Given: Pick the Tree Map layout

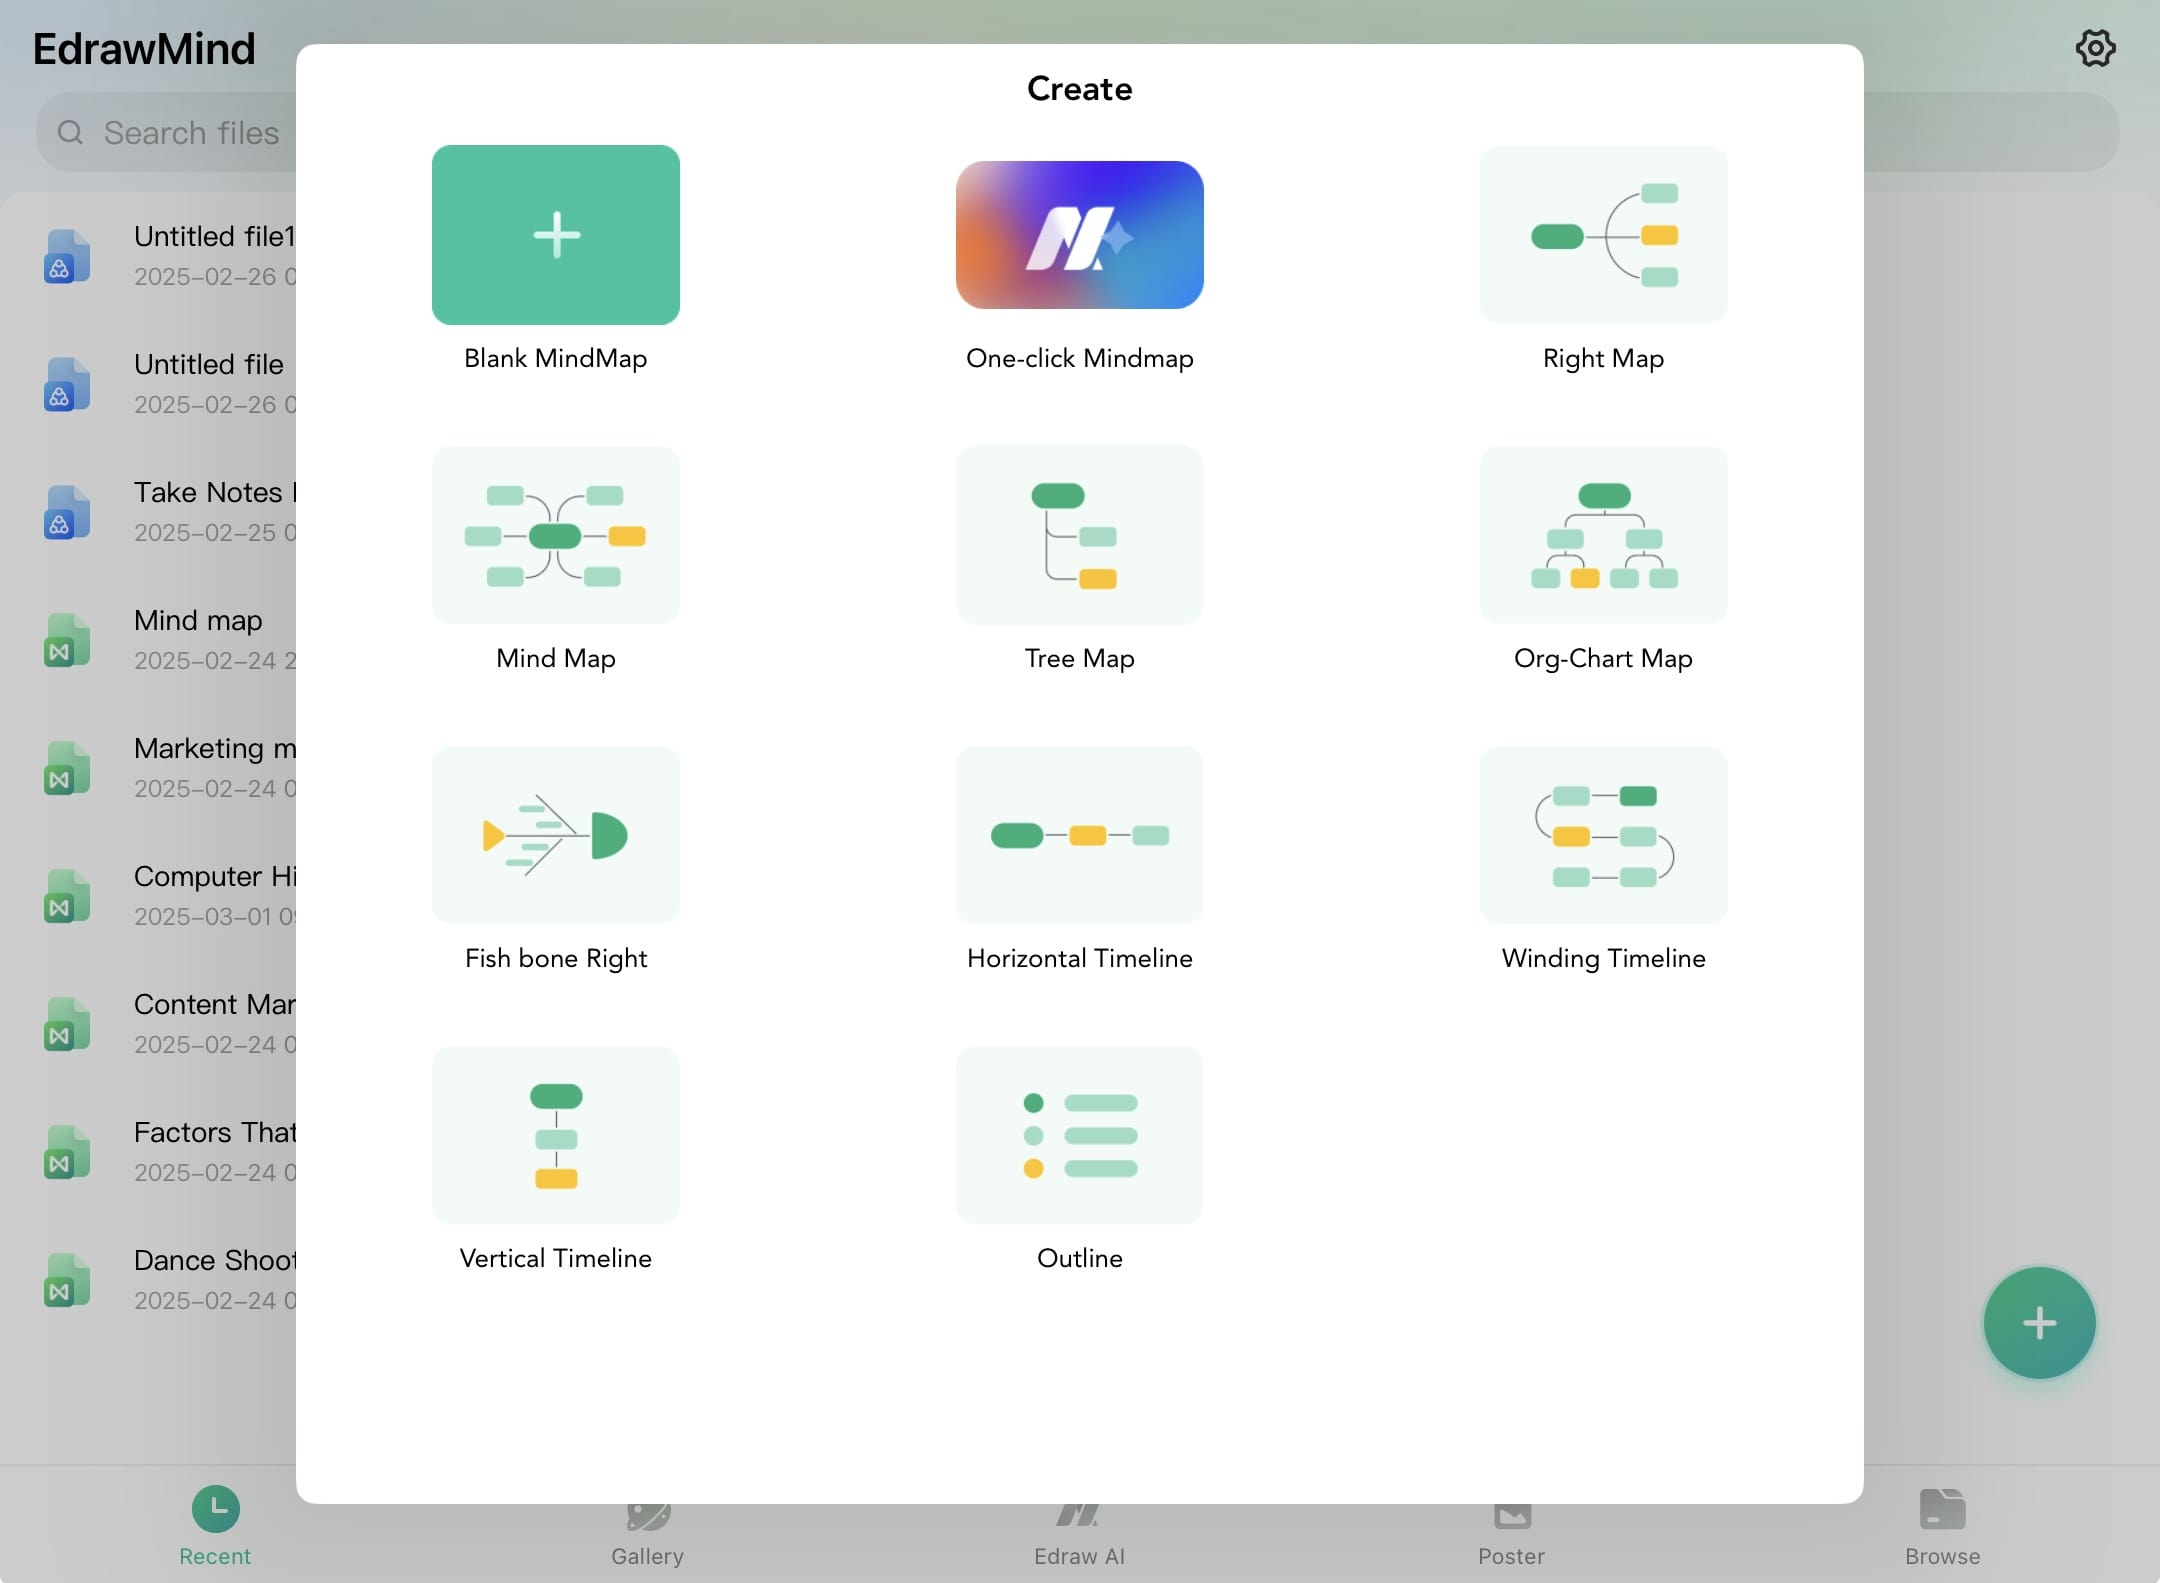Looking at the screenshot, I should [1079, 535].
